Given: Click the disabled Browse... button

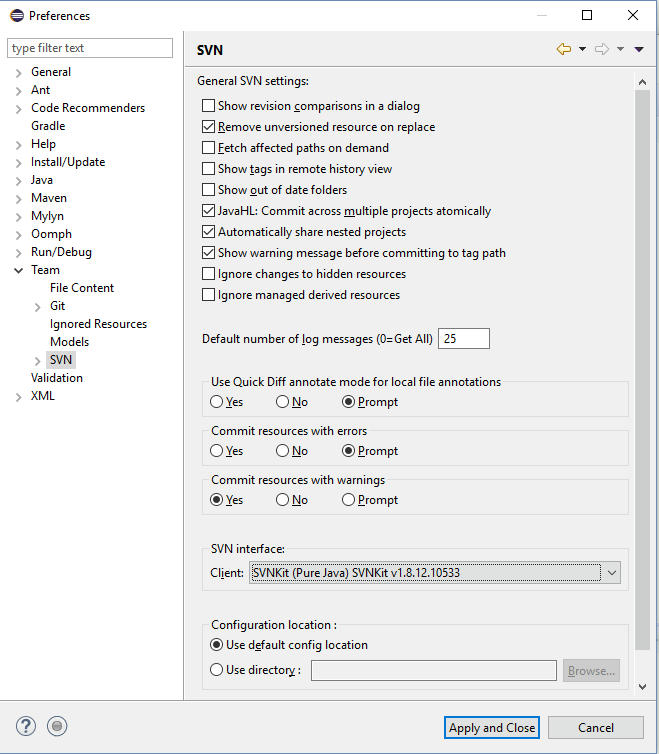Looking at the screenshot, I should point(591,670).
